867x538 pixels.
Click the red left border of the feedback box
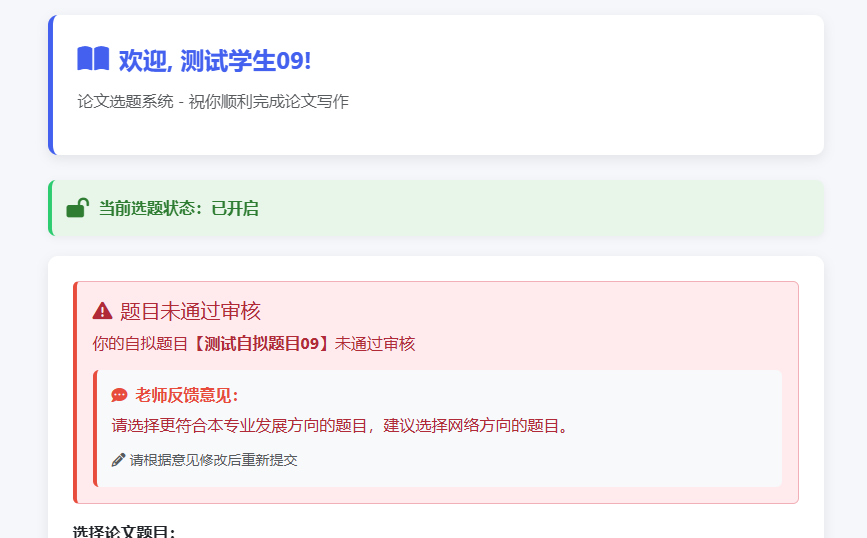95,428
